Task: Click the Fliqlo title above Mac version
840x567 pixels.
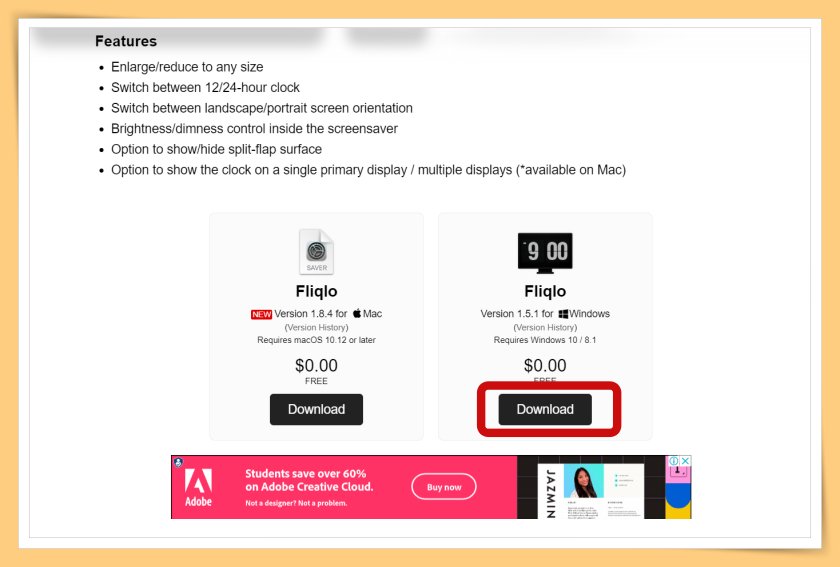Action: click(316, 291)
